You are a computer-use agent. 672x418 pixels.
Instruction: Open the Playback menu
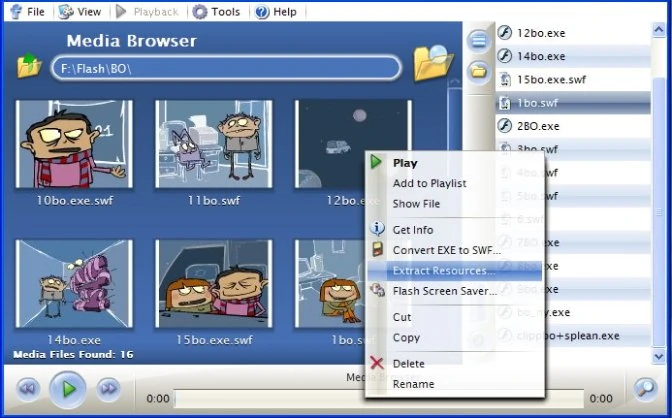coord(147,12)
